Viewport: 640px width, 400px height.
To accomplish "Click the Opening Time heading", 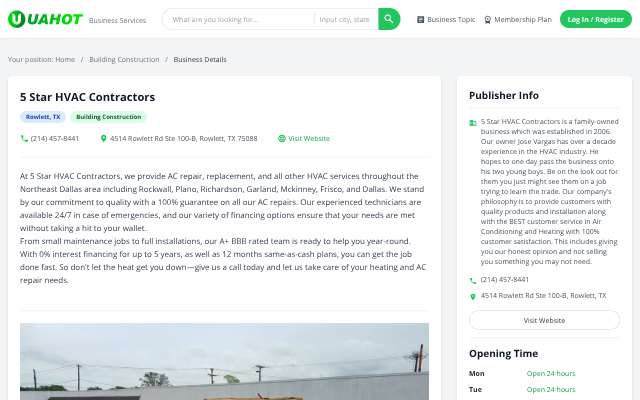I will (x=503, y=353).
